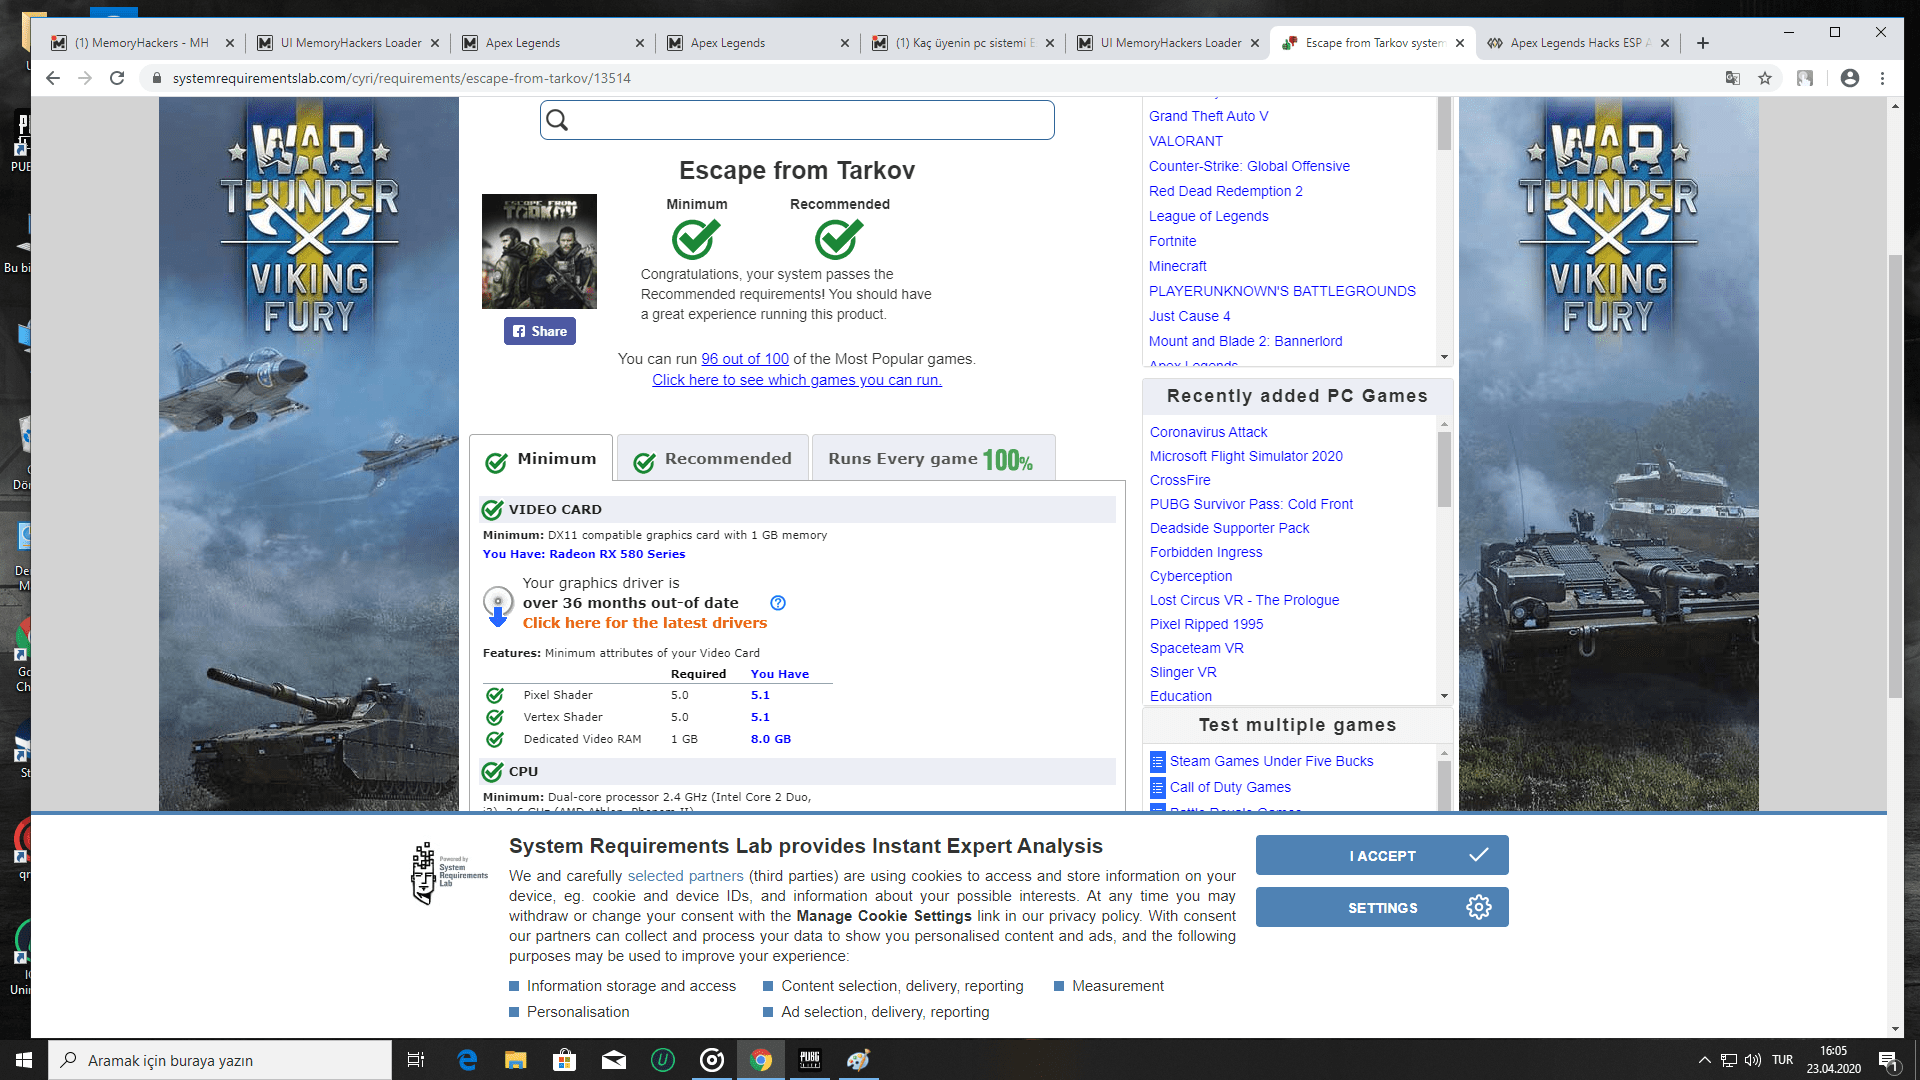Click down arrow of Recently added games scrollbar

pos(1444,696)
